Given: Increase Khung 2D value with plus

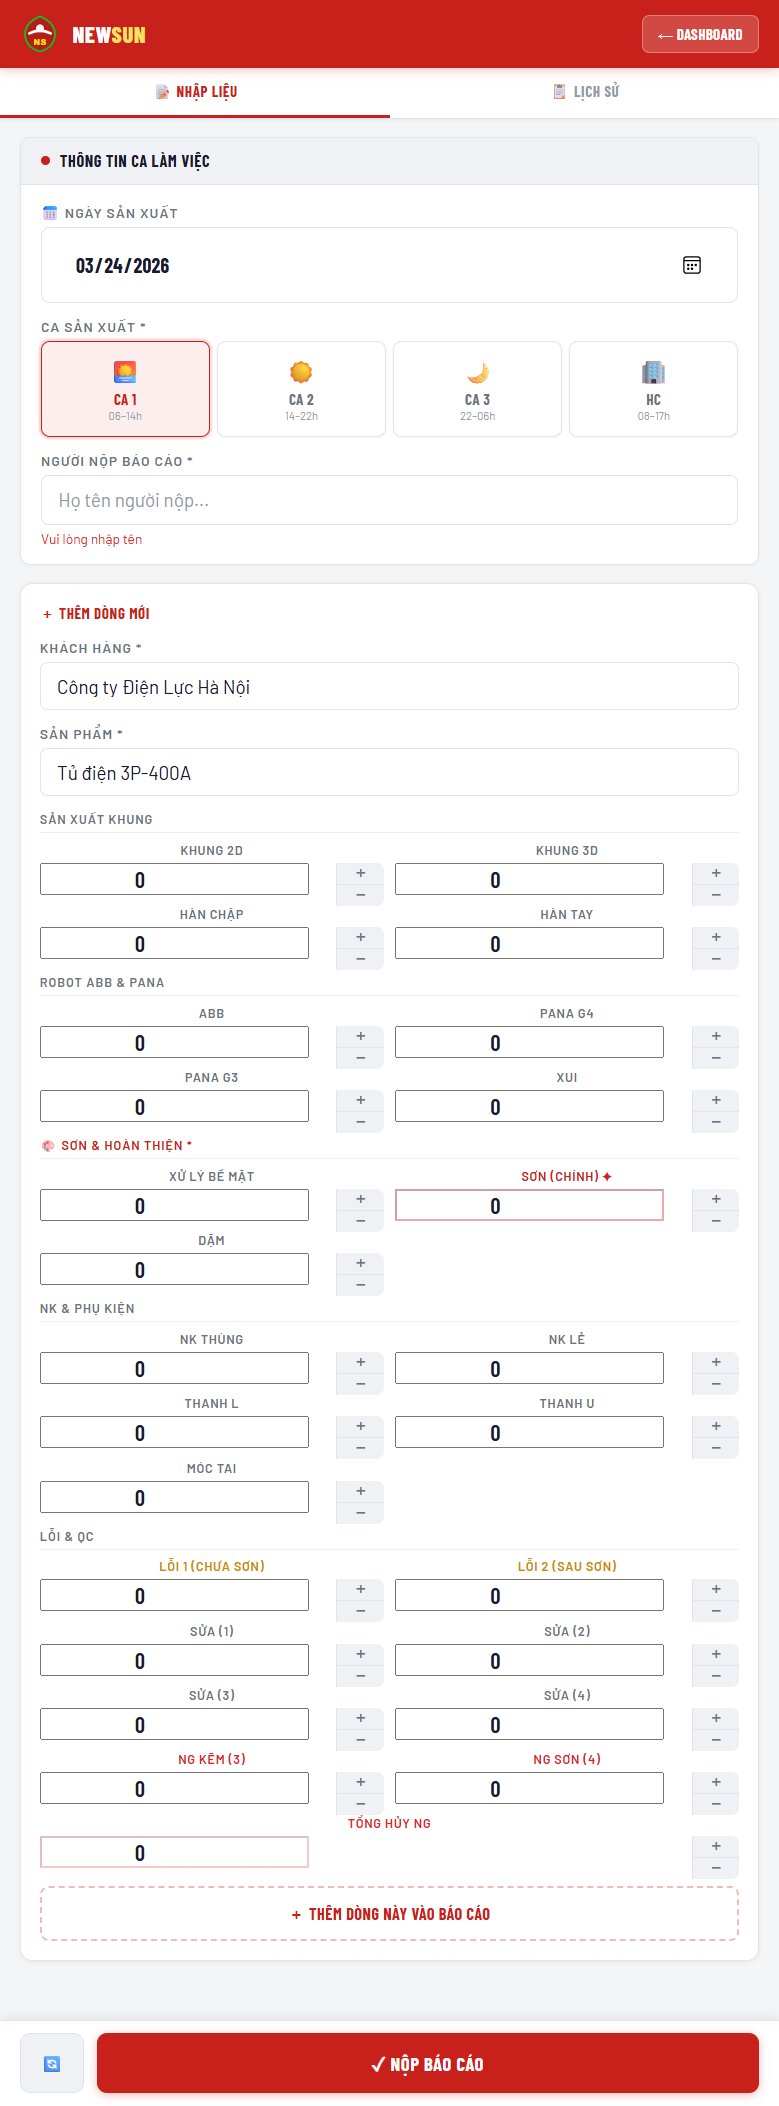Looking at the screenshot, I should [x=360, y=873].
